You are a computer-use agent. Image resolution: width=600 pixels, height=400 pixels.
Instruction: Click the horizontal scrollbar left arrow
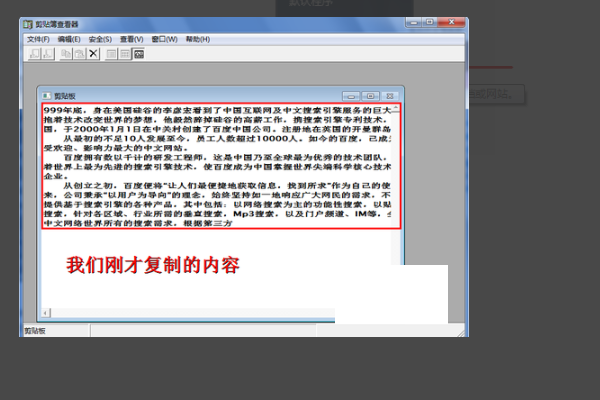click(x=46, y=313)
